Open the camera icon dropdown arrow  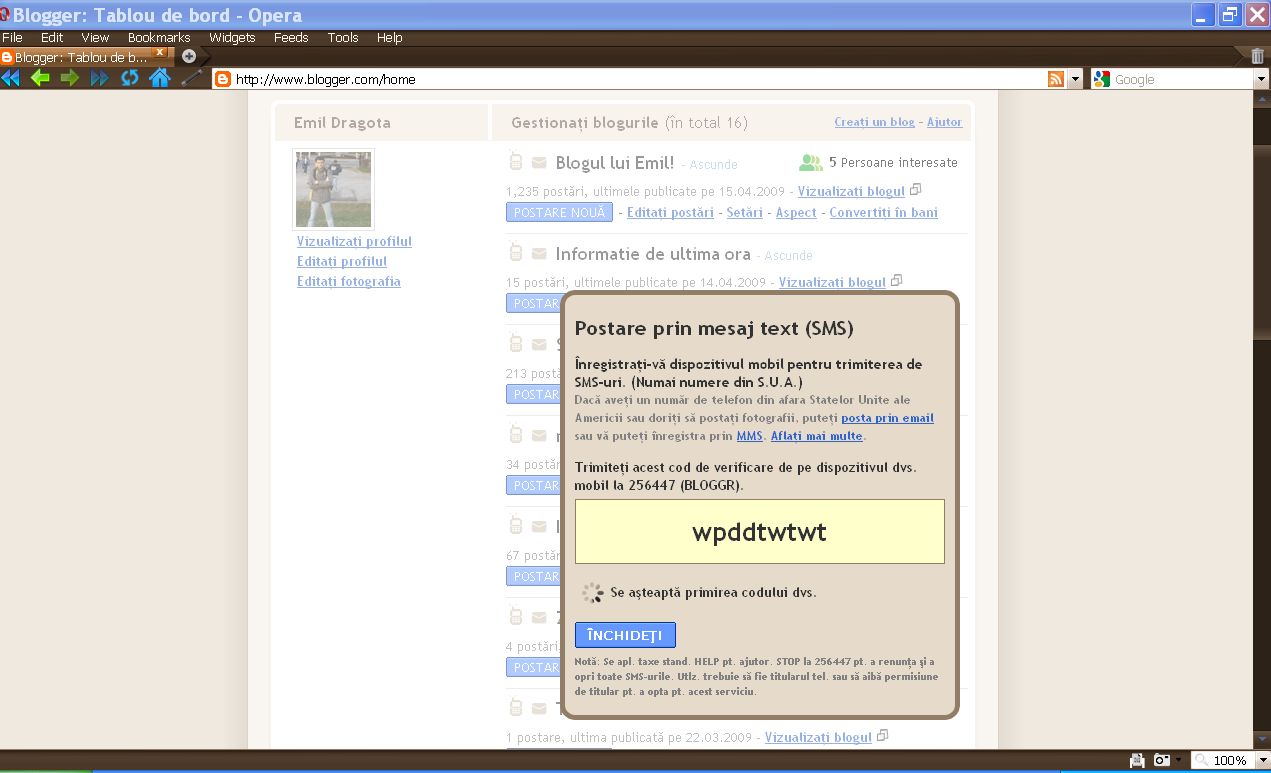pyautogui.click(x=1179, y=760)
